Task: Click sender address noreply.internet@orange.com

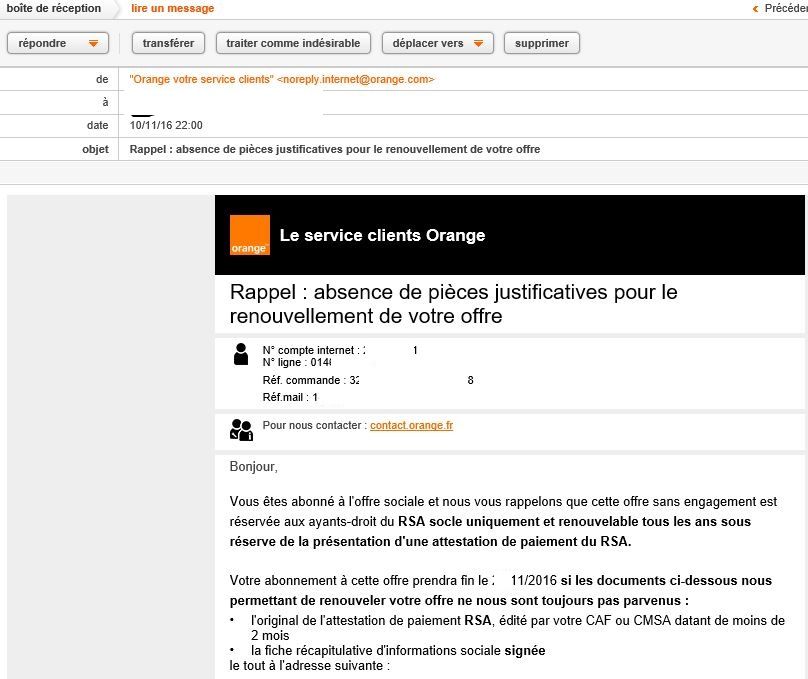Action: 356,79
